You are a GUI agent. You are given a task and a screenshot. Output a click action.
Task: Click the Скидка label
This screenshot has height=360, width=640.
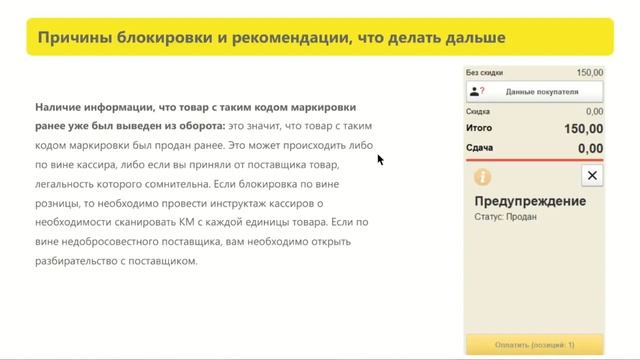tap(478, 111)
